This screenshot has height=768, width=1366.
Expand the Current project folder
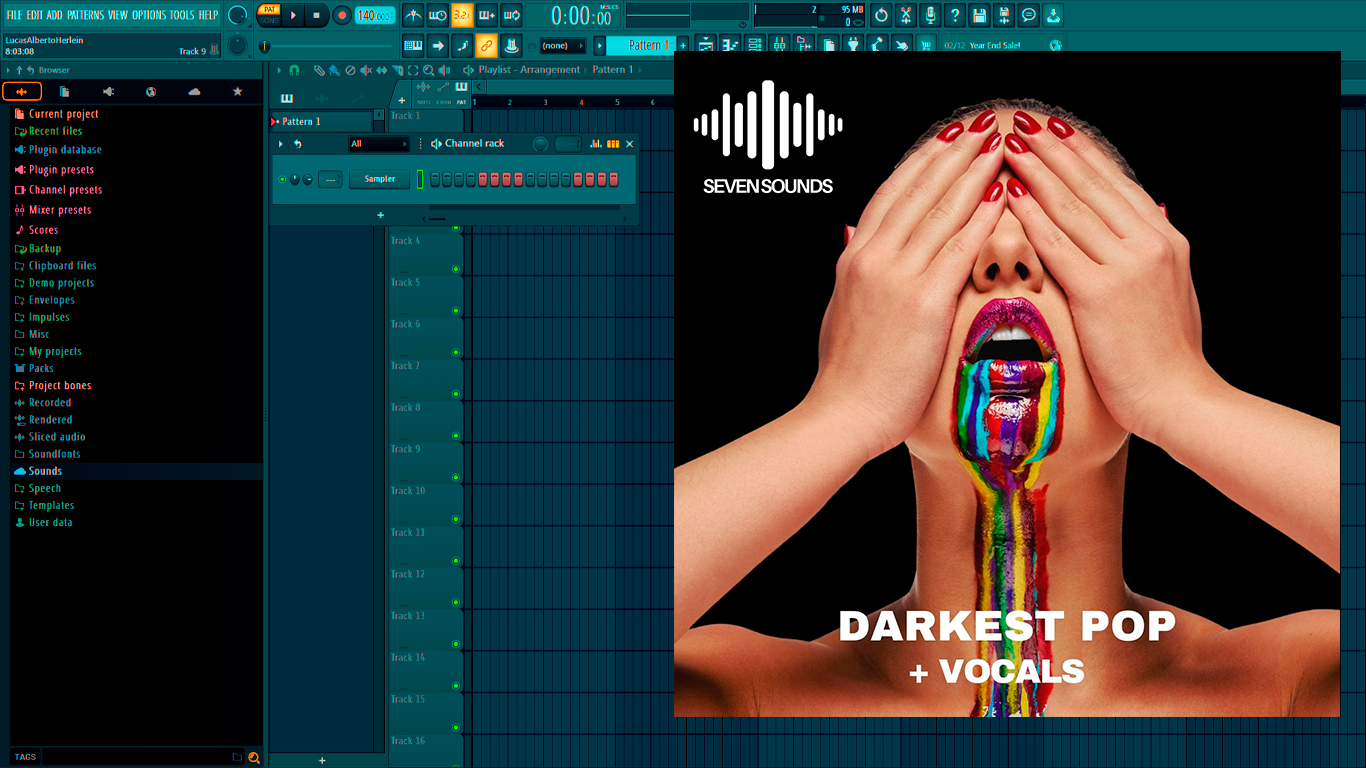click(63, 114)
